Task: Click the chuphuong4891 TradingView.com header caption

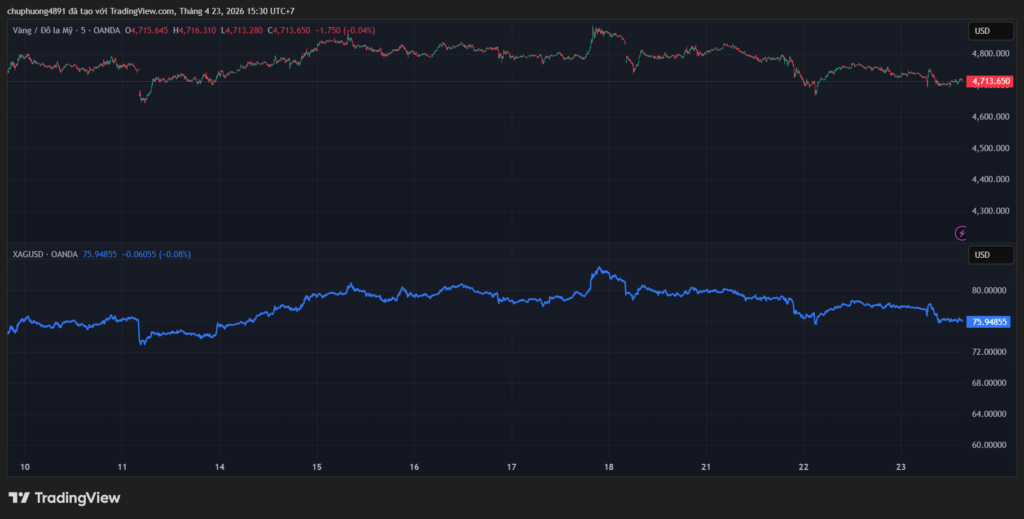Action: pyautogui.click(x=150, y=11)
